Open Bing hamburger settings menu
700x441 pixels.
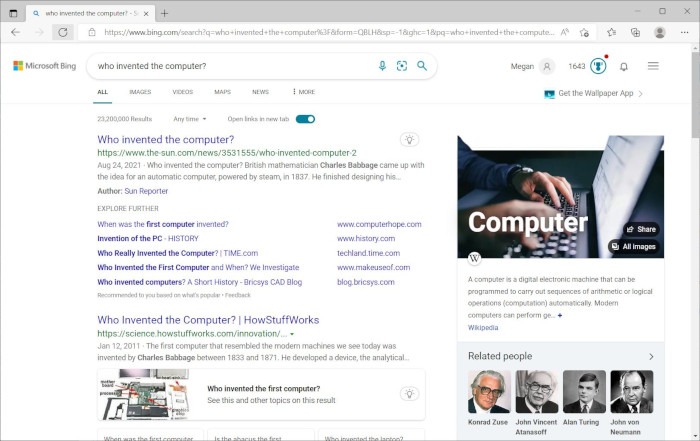653,66
